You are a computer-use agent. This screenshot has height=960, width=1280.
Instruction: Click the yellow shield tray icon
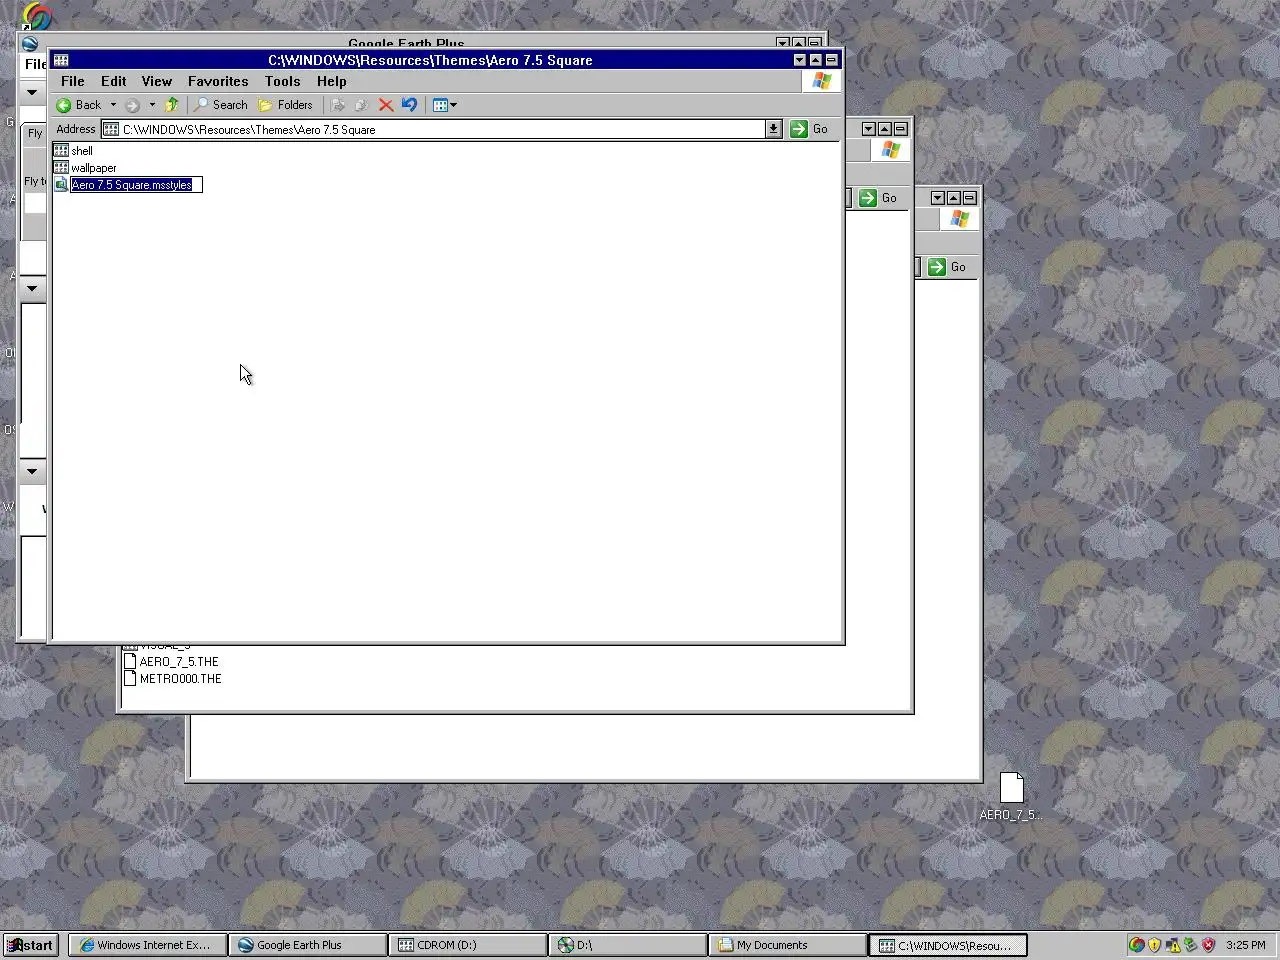[1155, 945]
